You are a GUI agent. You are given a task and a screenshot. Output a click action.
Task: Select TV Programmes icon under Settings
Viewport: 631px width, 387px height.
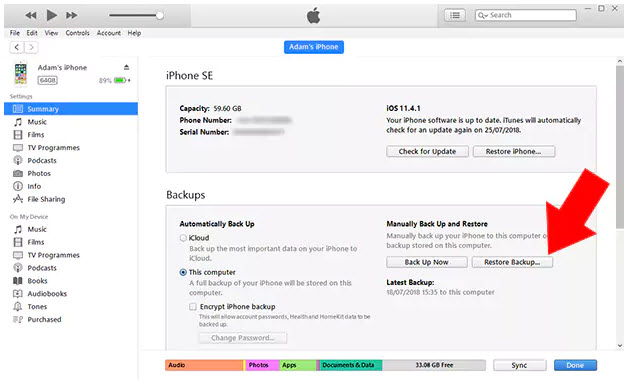[x=18, y=148]
